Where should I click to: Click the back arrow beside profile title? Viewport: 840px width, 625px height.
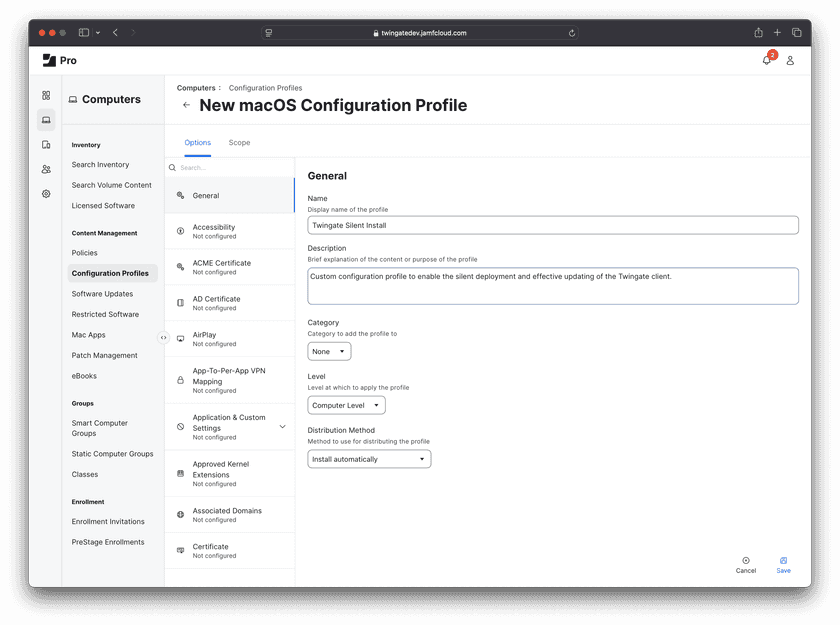click(186, 105)
